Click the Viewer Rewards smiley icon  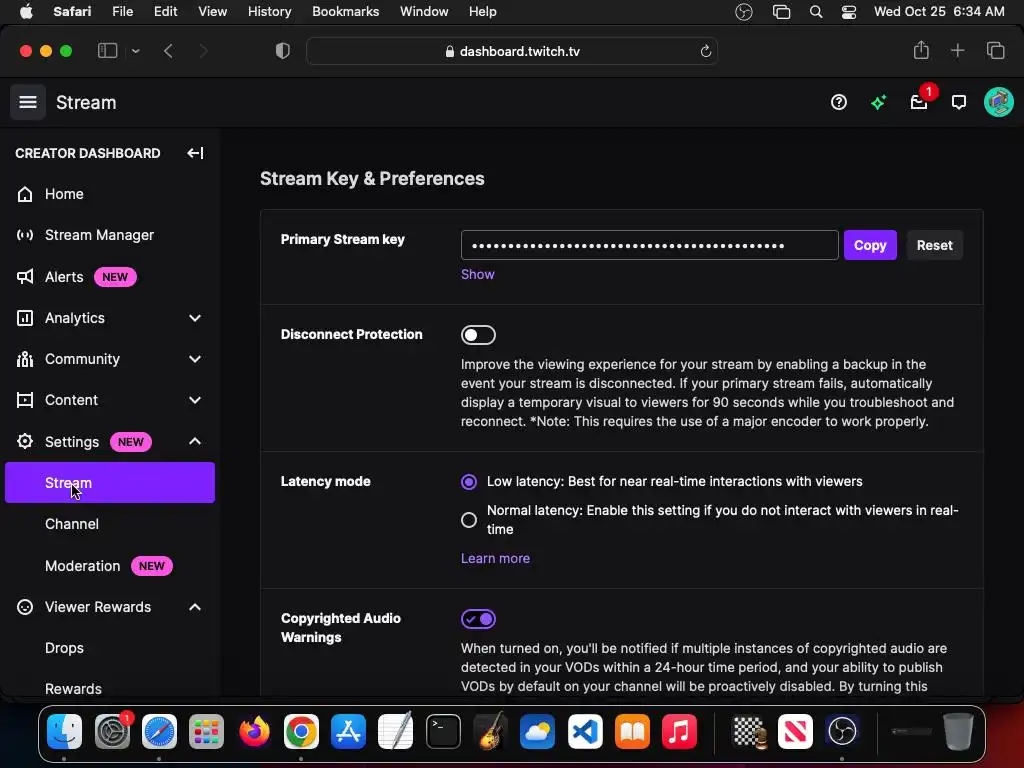(25, 607)
